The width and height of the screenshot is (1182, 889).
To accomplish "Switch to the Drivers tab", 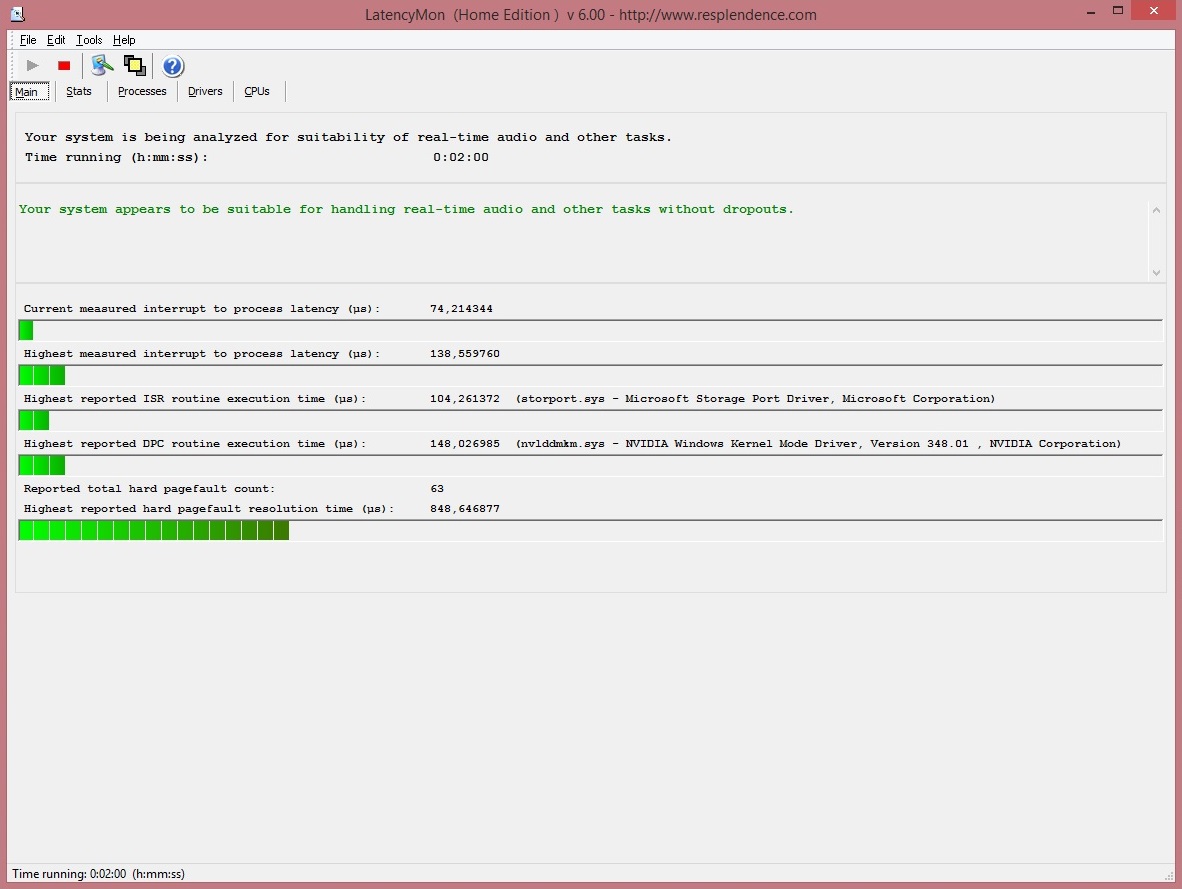I will point(205,91).
